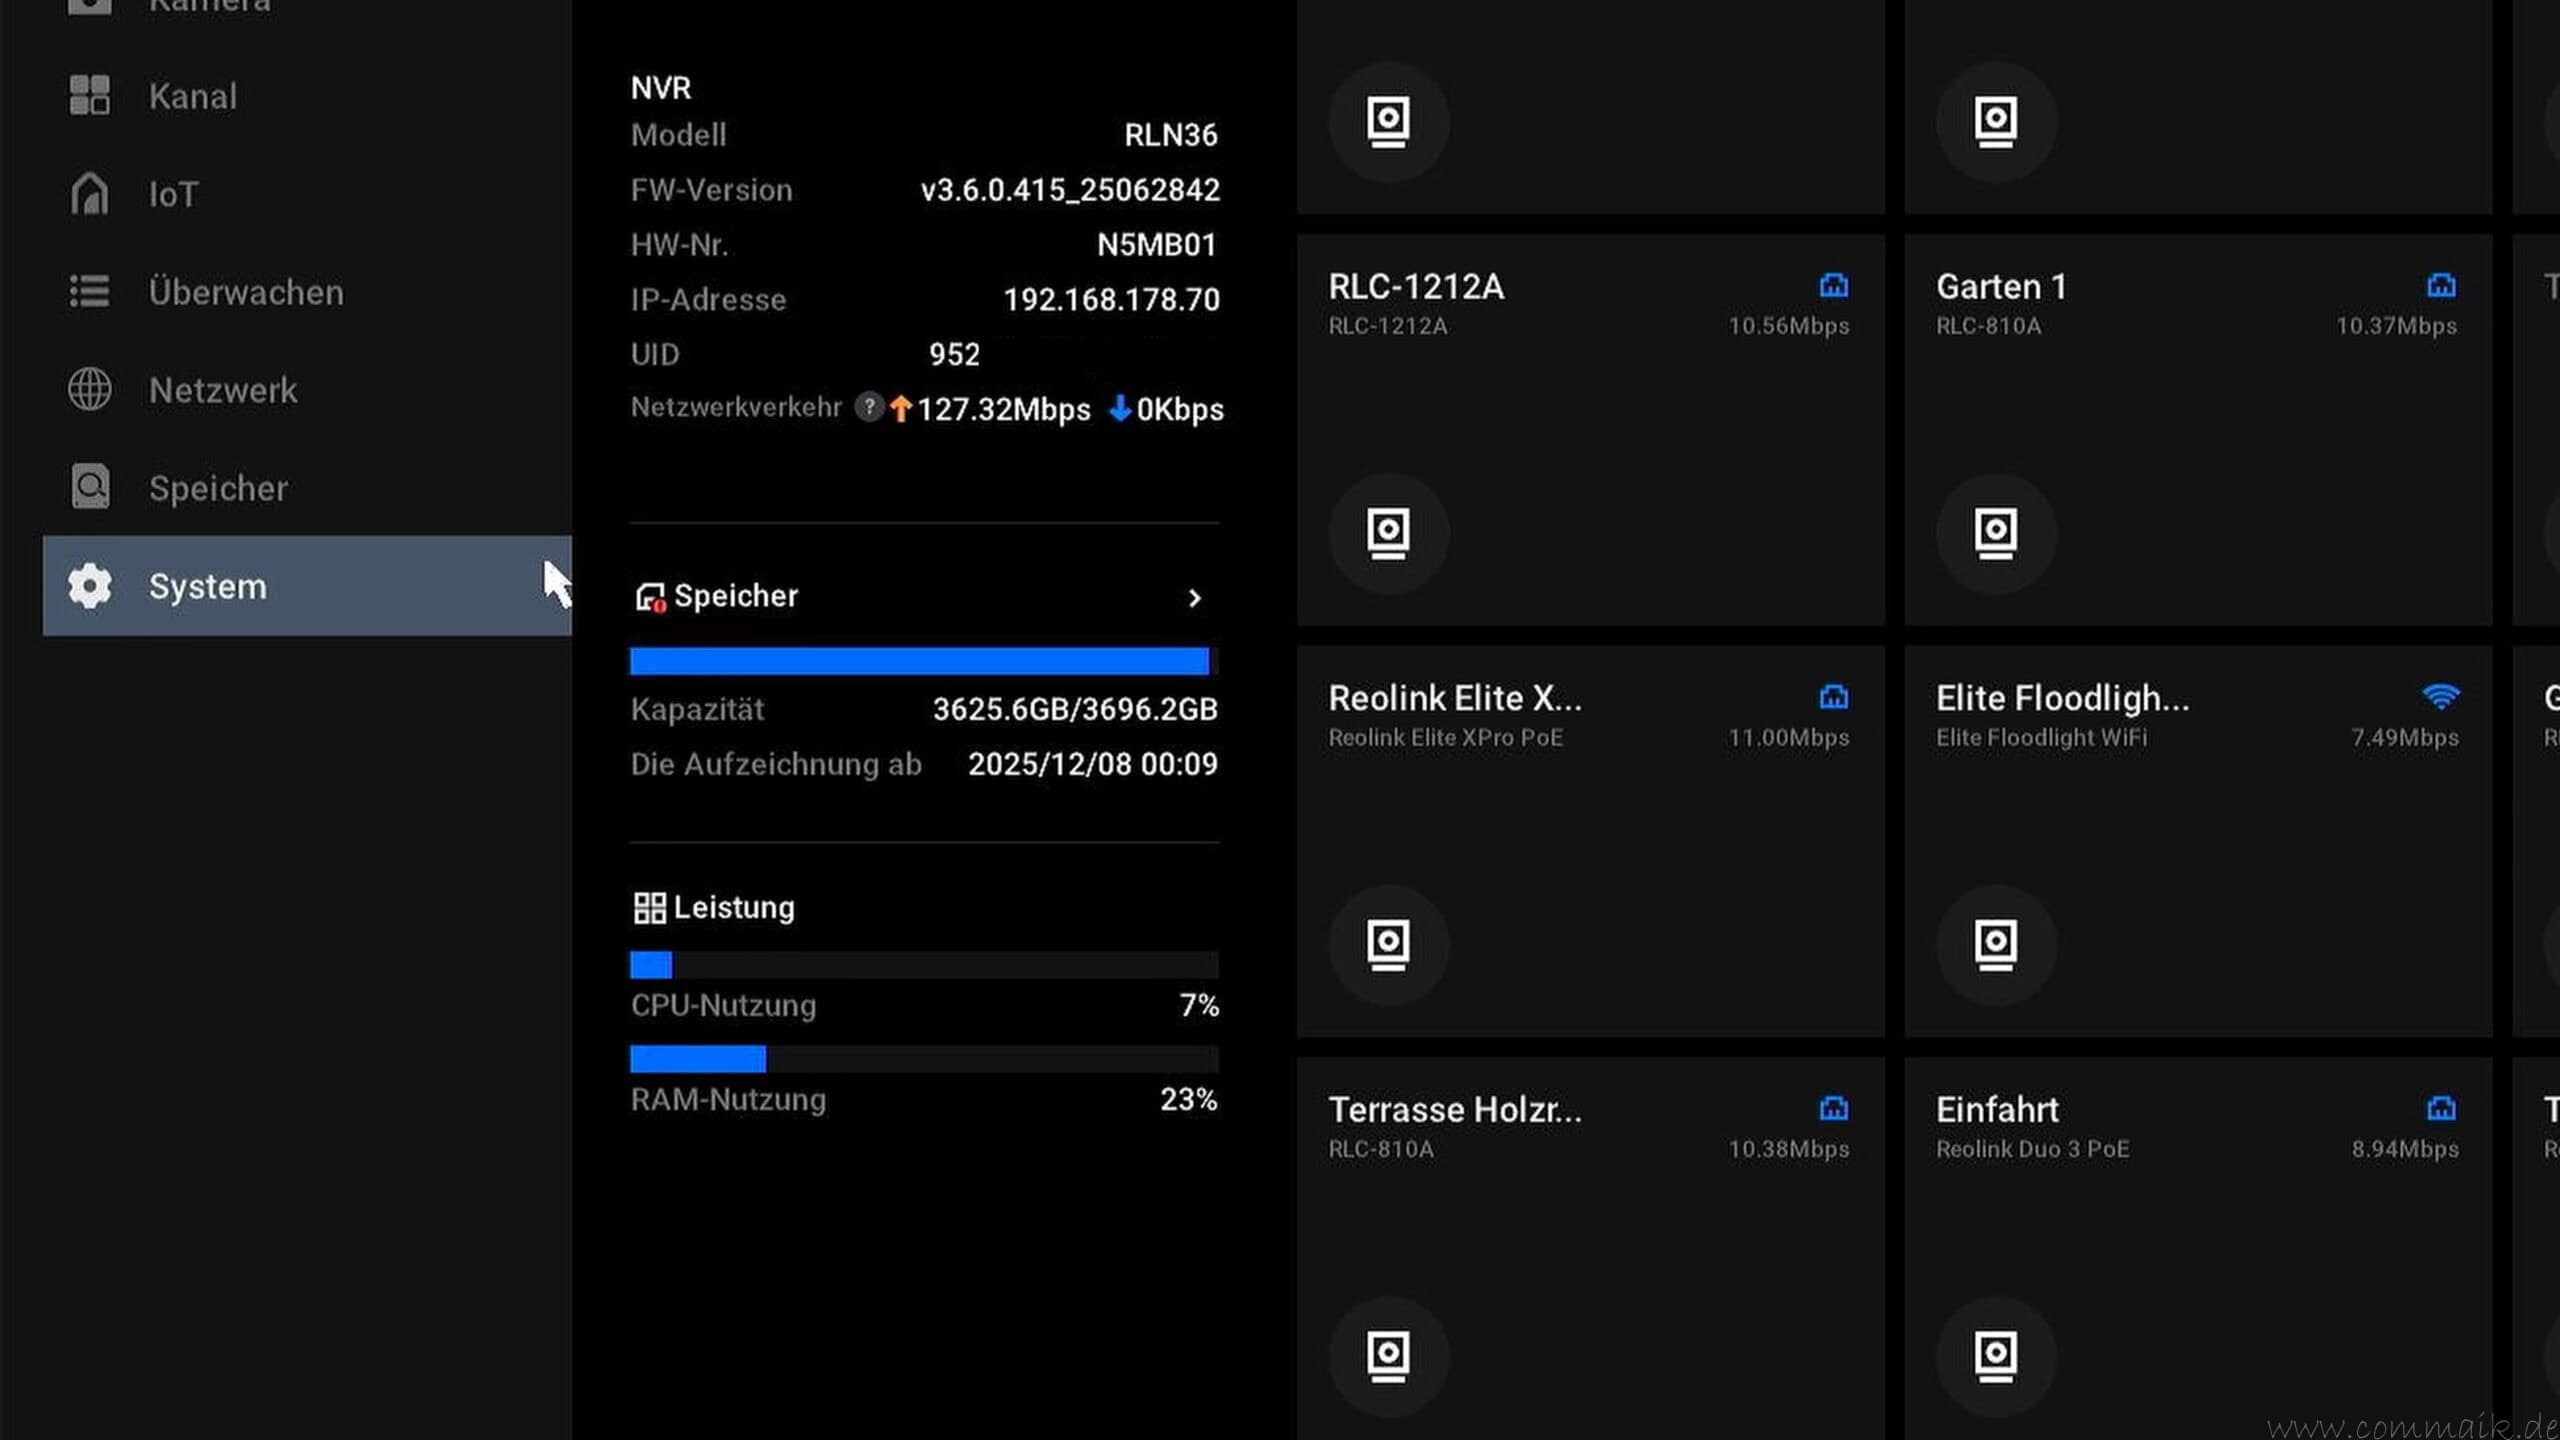The height and width of the screenshot is (1440, 2560).
Task: Open the Kanal menu in sidebar
Action: pos(192,96)
